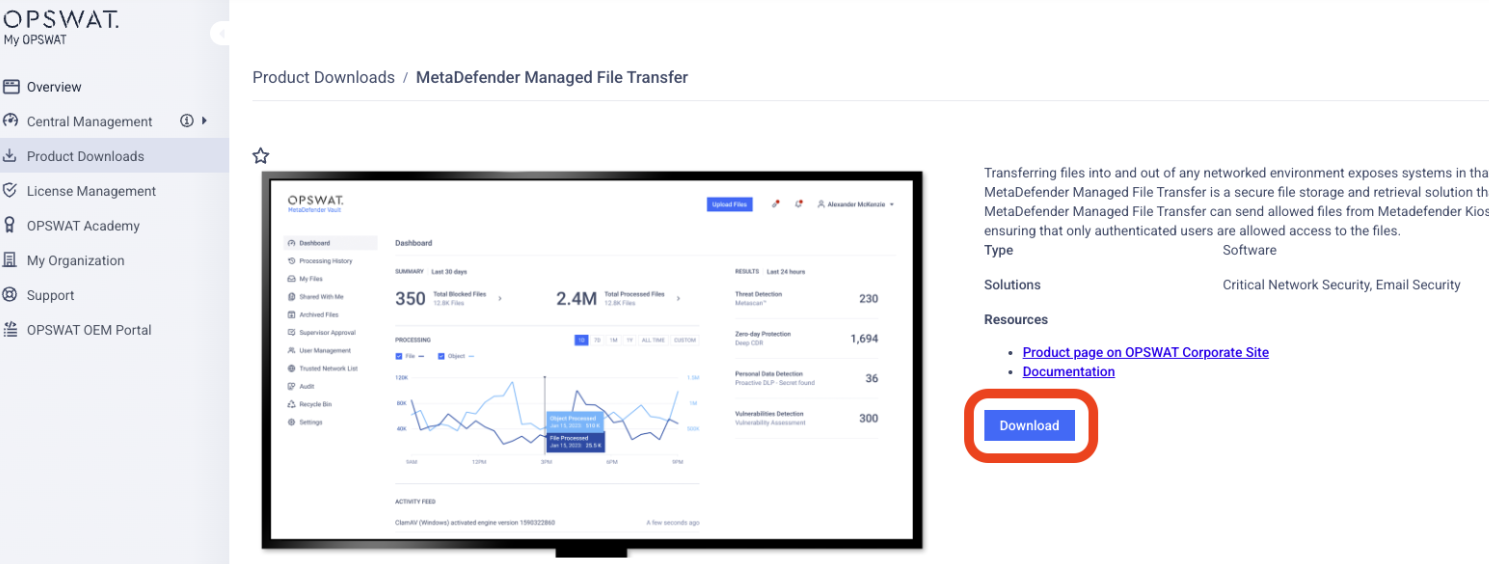Open the OPSWAT OEM Portal entry
This screenshot has width=1489, height=564.
pos(89,330)
